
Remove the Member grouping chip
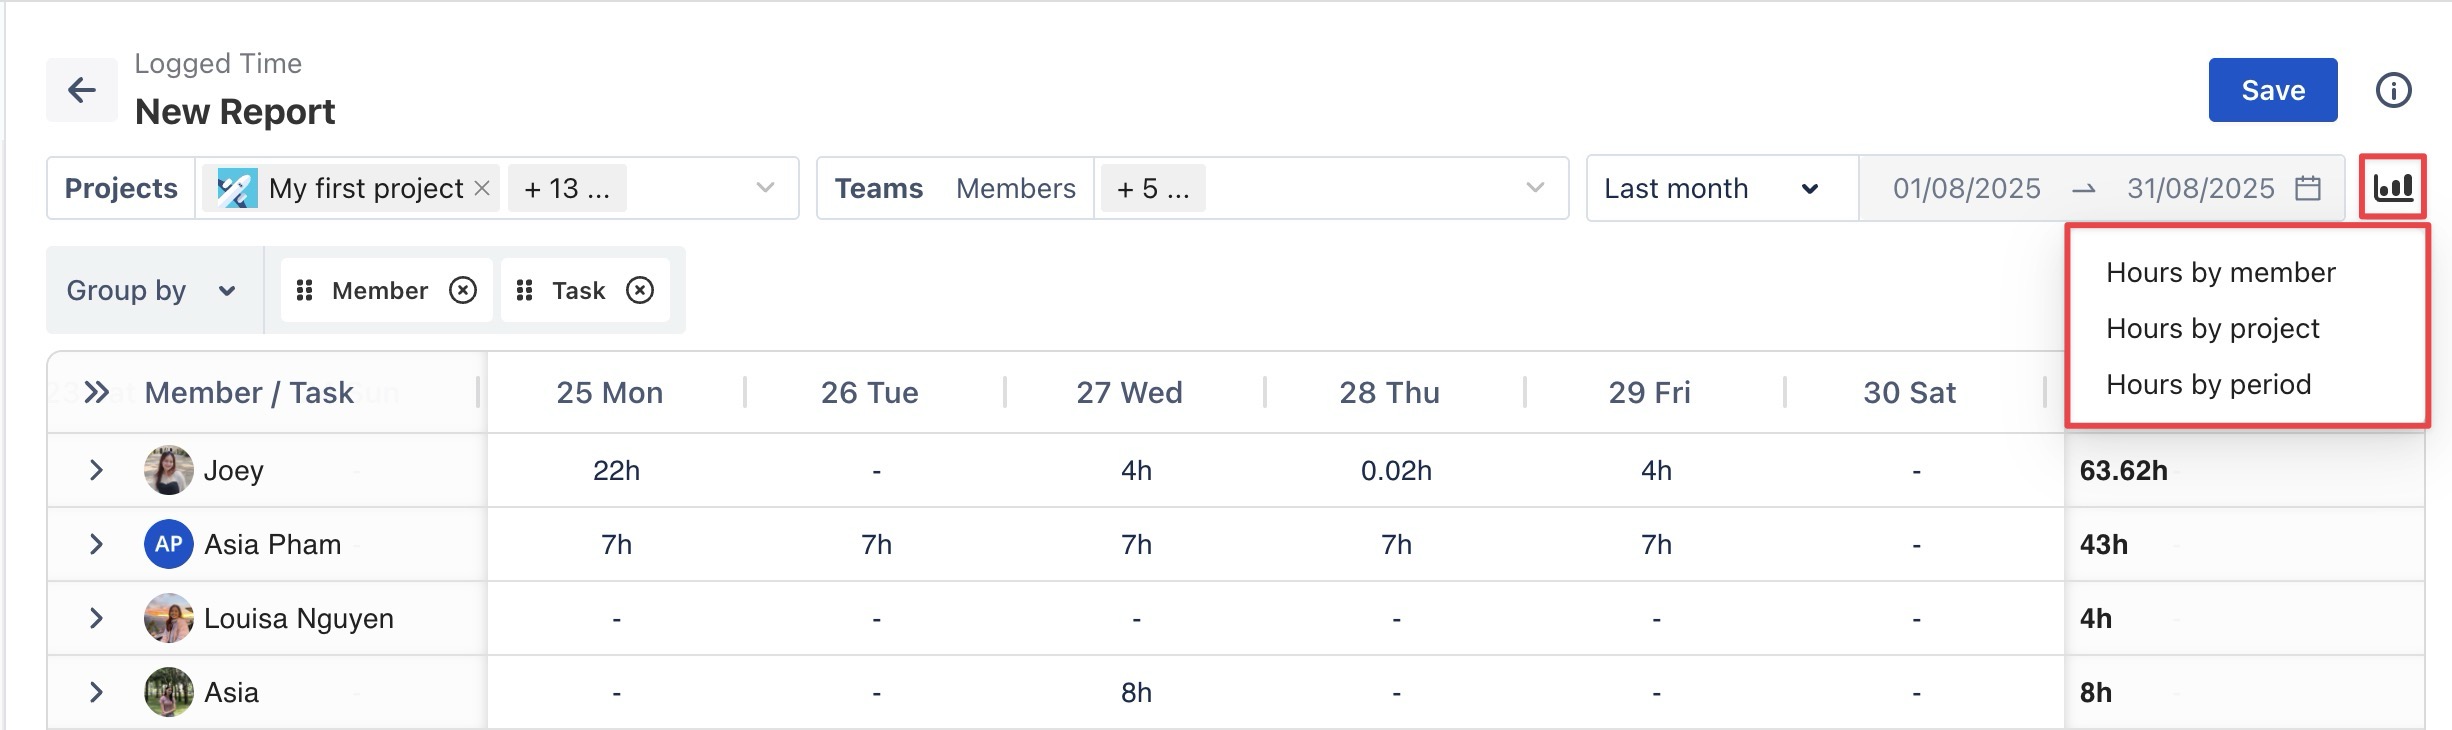point(463,290)
